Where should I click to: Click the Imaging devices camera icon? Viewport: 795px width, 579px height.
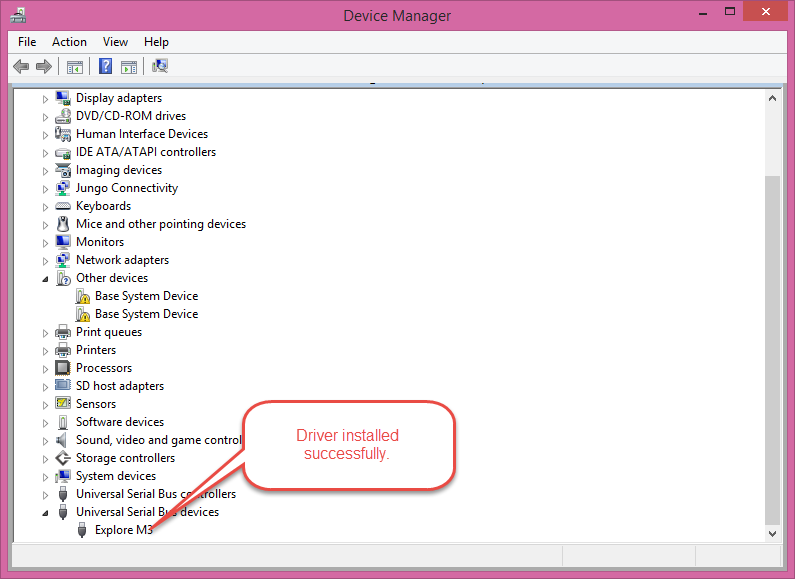click(x=63, y=170)
